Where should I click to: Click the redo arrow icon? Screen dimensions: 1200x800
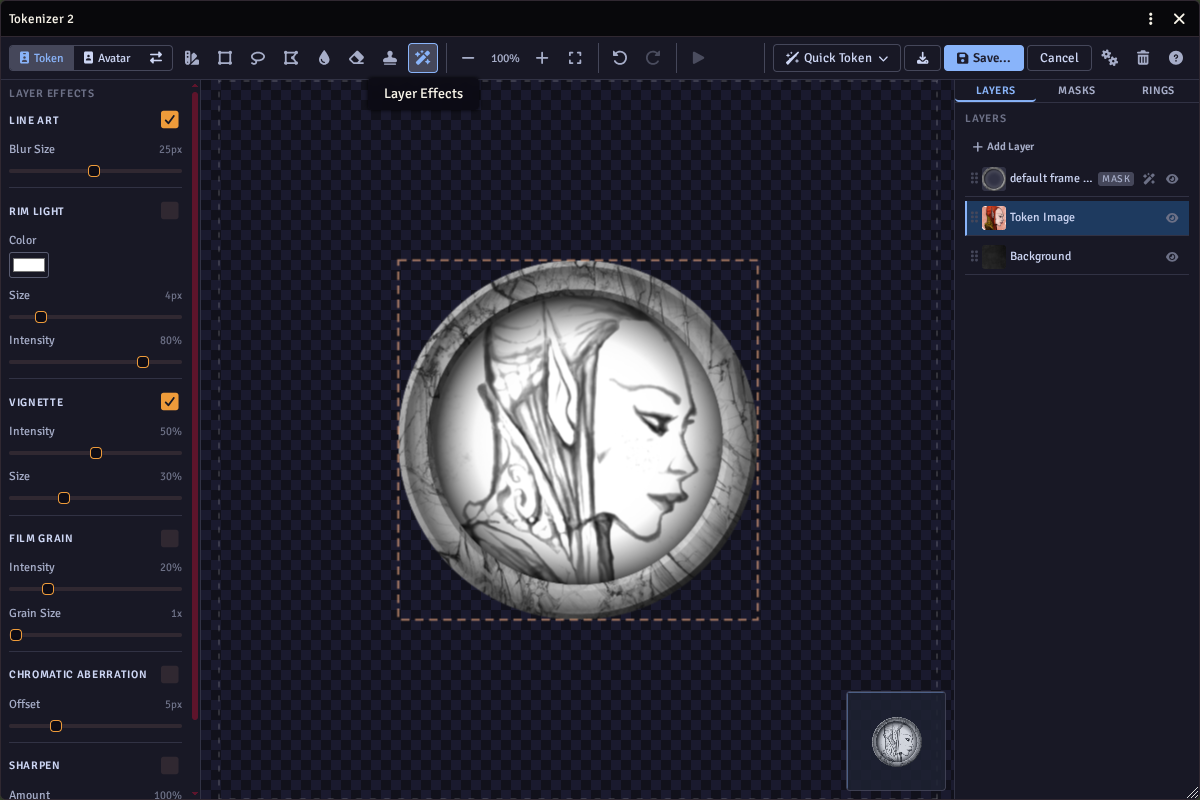(x=653, y=58)
